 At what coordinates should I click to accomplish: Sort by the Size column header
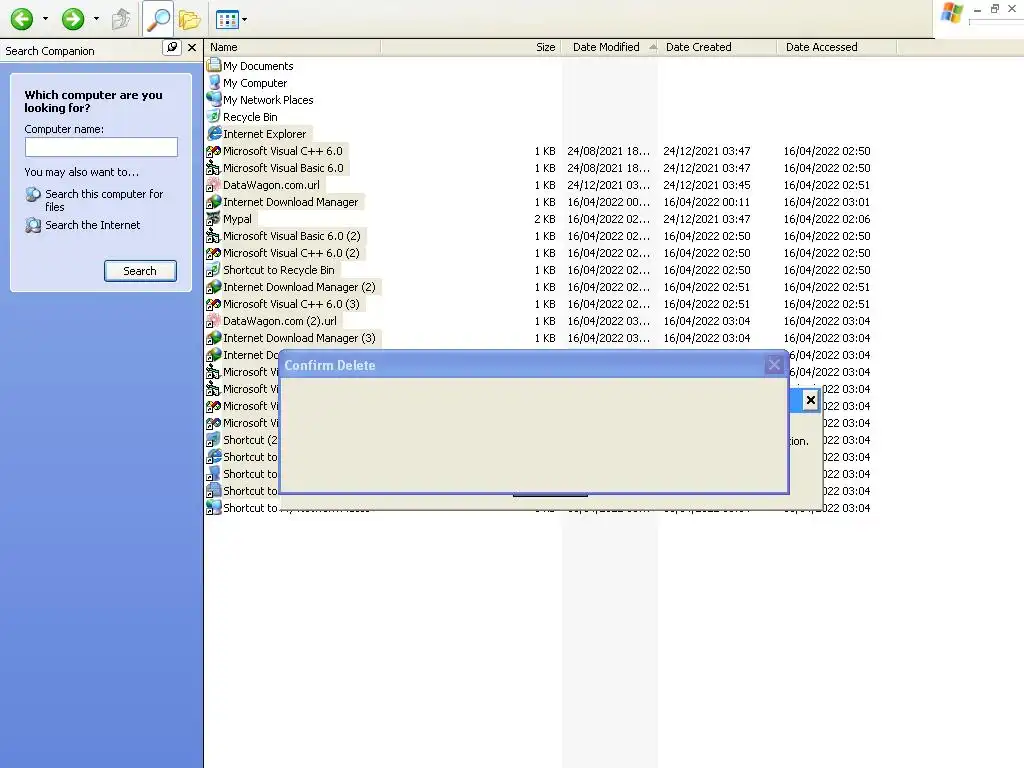470,47
